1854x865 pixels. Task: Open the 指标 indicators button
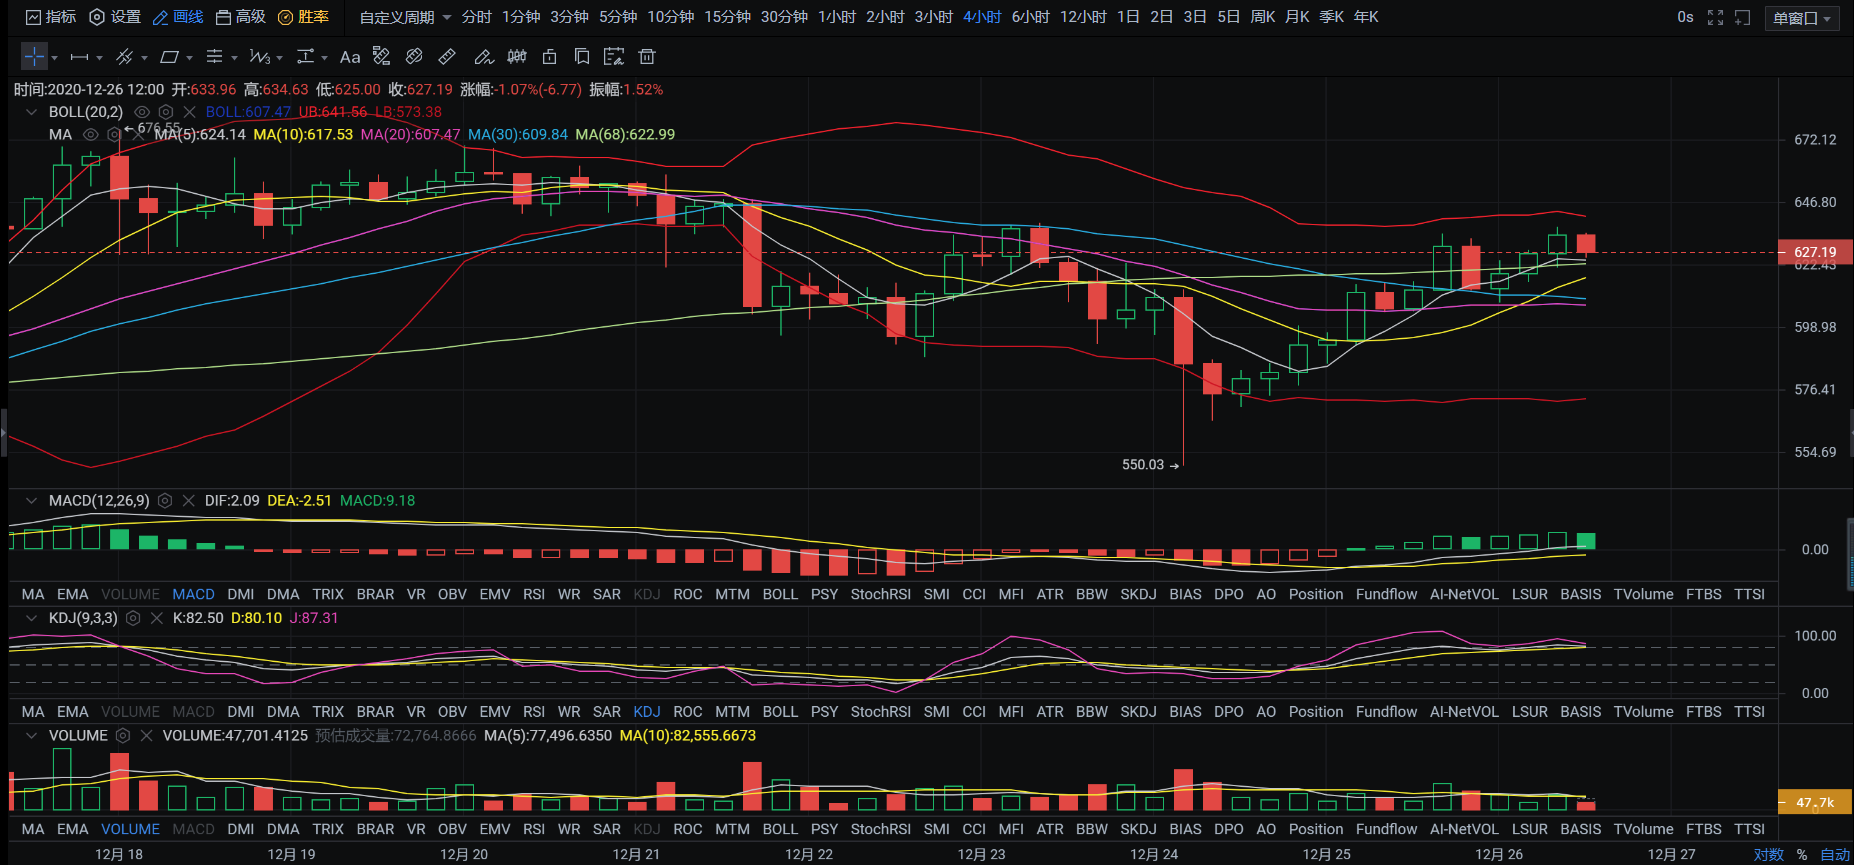pos(51,17)
